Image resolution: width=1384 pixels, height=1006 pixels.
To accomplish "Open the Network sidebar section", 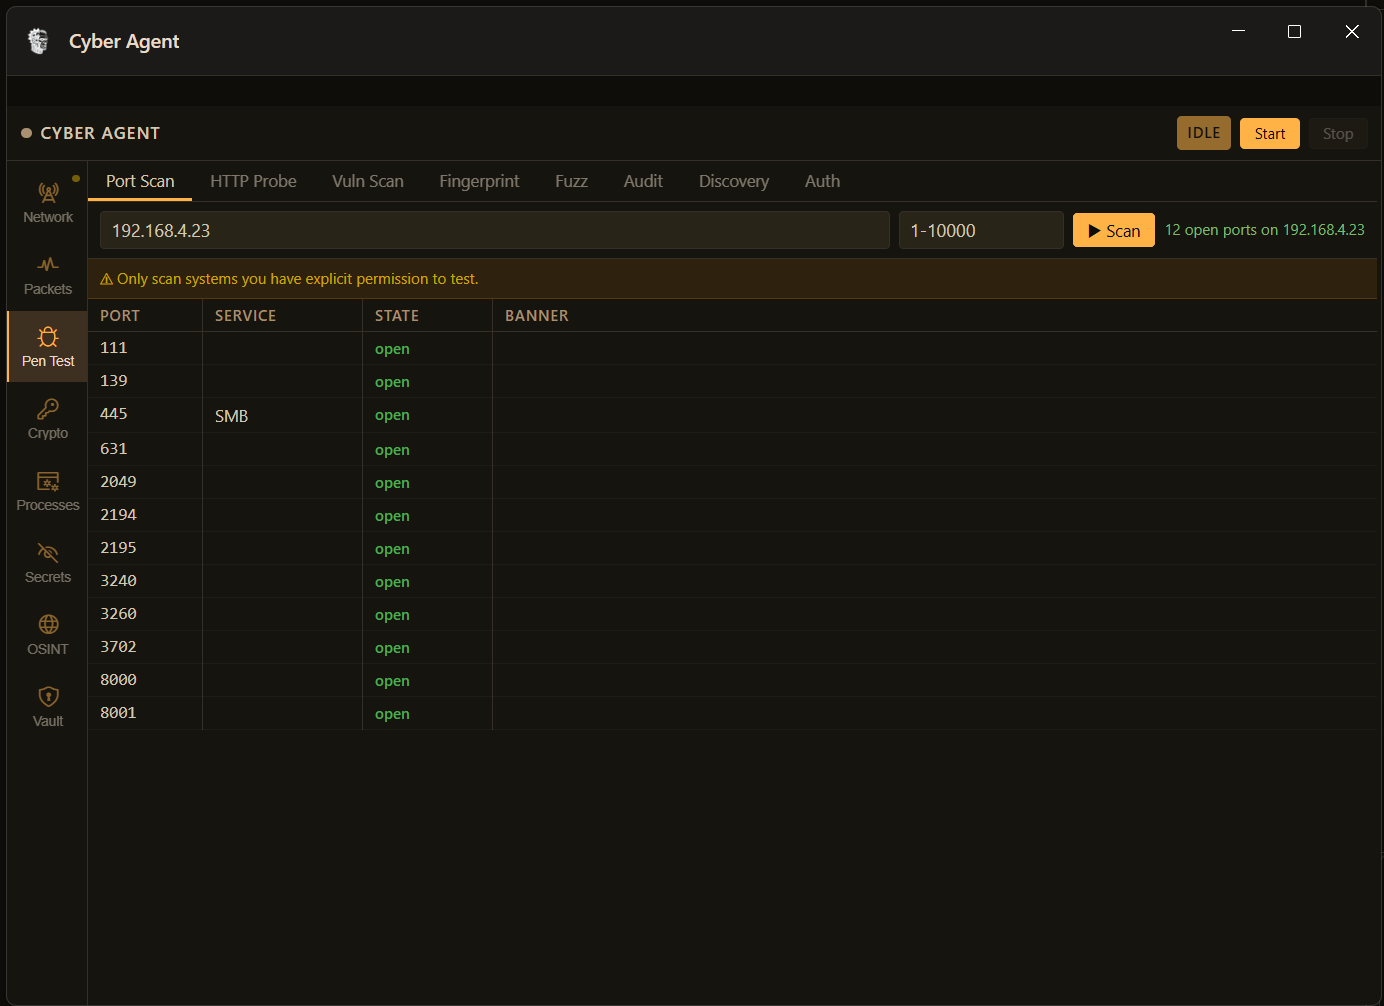I will 48,203.
